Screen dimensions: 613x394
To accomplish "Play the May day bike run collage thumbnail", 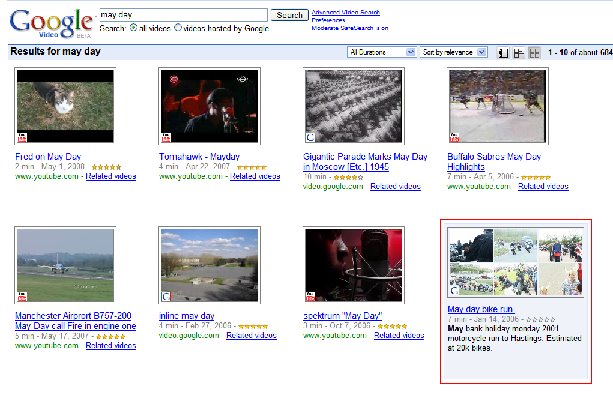I will coord(516,262).
